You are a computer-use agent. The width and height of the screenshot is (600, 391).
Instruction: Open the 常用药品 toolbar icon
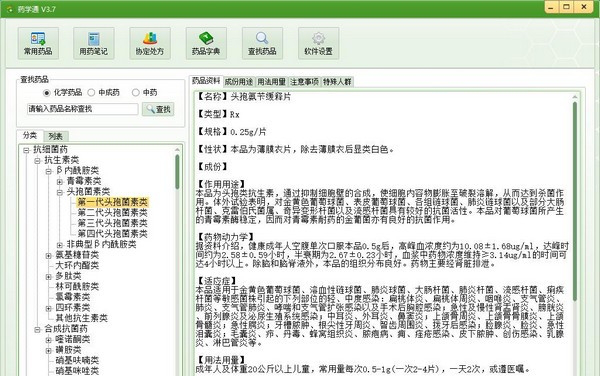38,43
